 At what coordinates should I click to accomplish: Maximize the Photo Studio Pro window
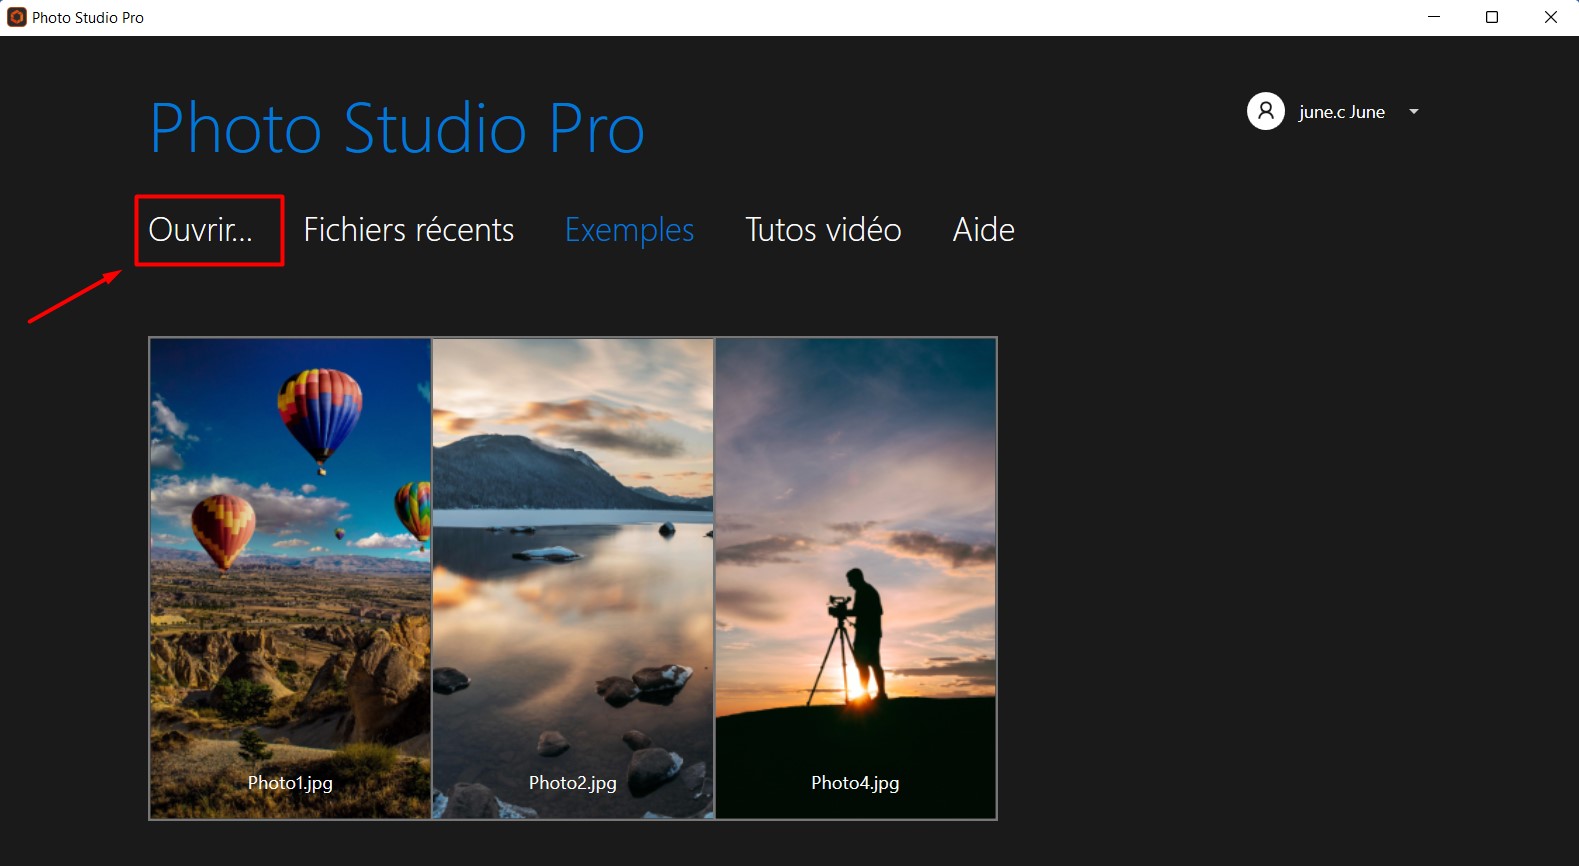(1492, 17)
